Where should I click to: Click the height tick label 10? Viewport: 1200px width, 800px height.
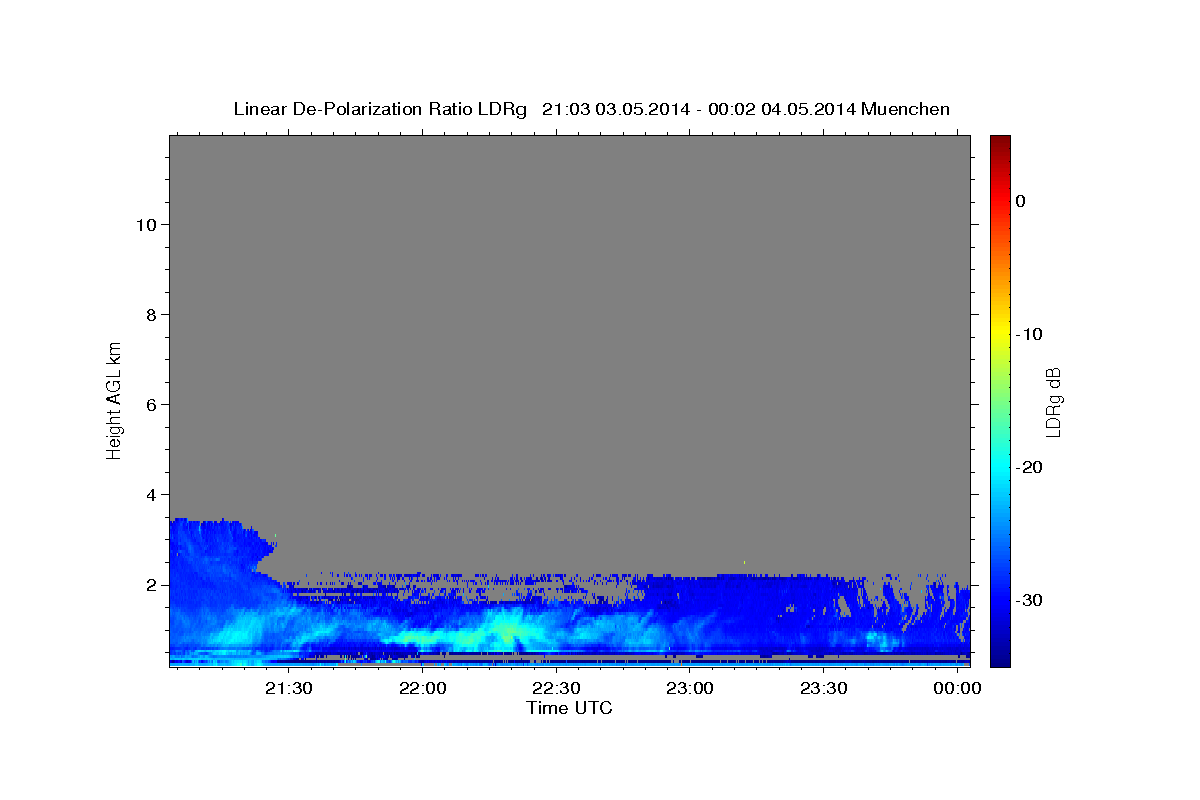145,224
